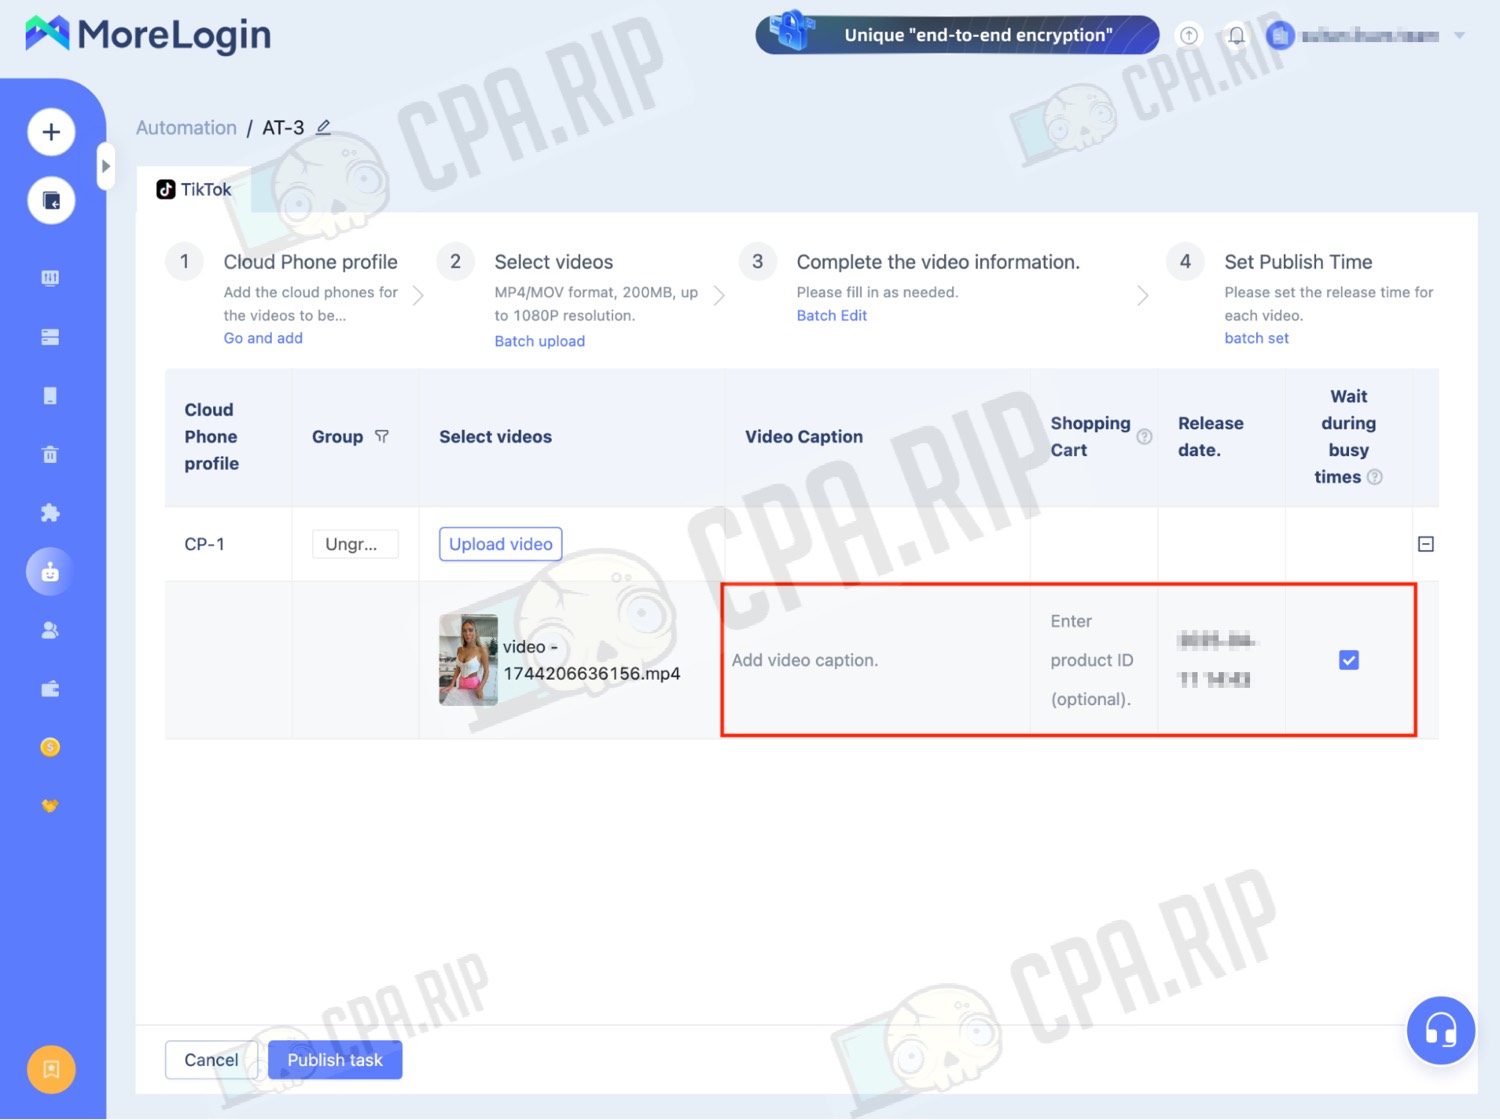The width and height of the screenshot is (1500, 1120).
Task: Open the wallet icon in sidebar
Action: click(x=50, y=689)
